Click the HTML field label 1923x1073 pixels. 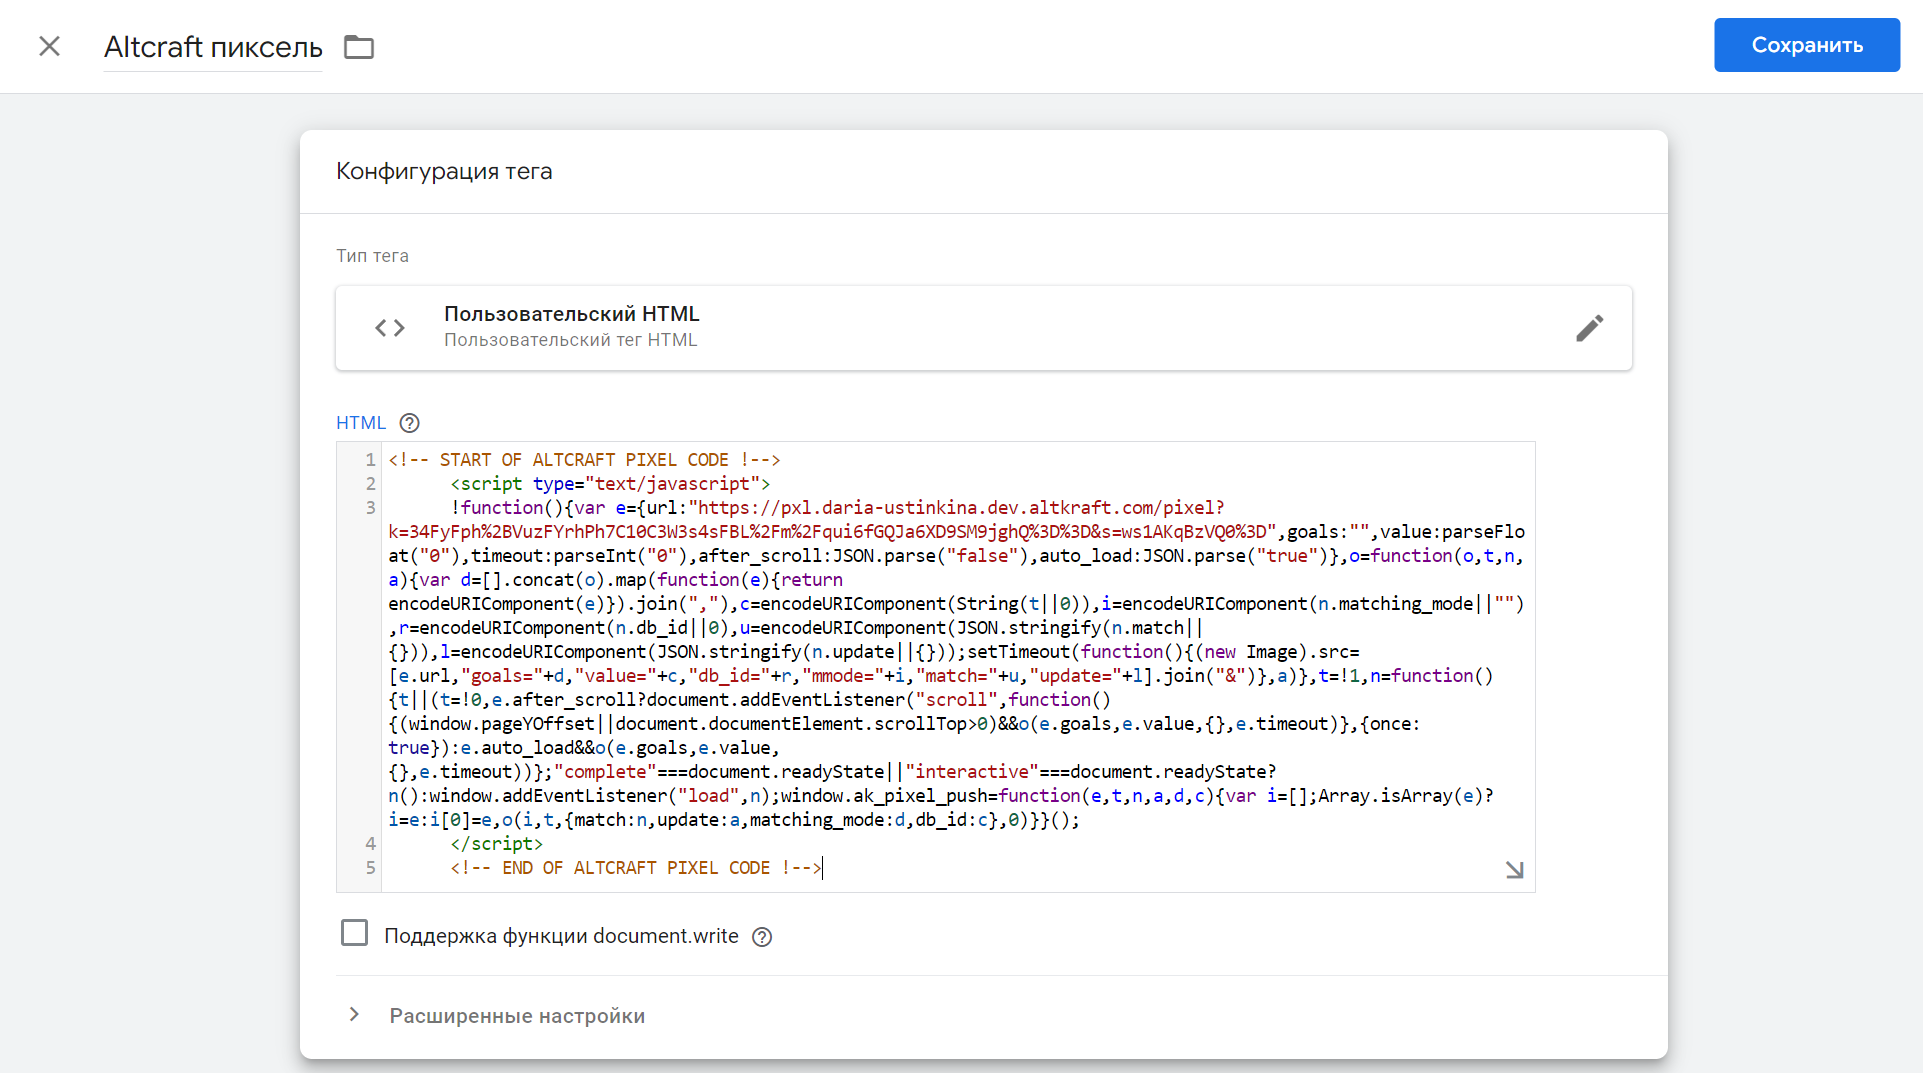(x=361, y=423)
